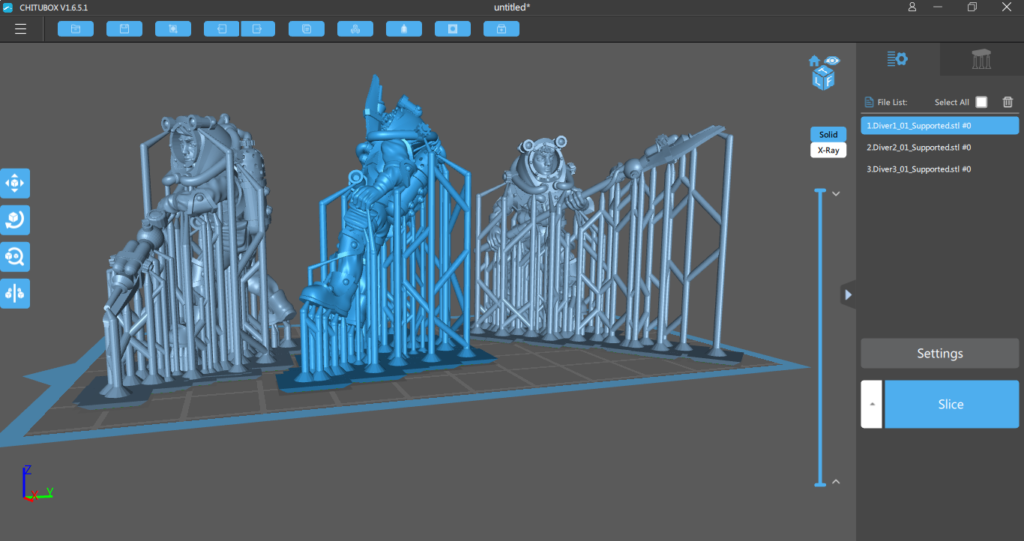The image size is (1024, 541).
Task: Expand options arrow beside Slice button
Action: point(871,404)
